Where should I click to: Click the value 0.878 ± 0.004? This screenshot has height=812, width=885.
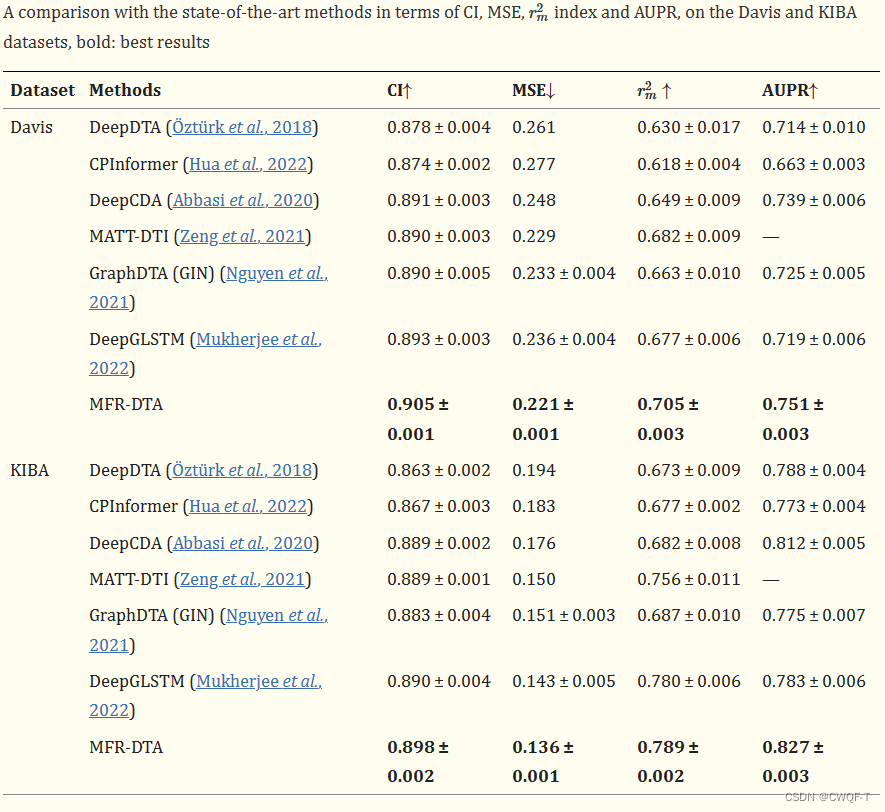click(x=439, y=128)
